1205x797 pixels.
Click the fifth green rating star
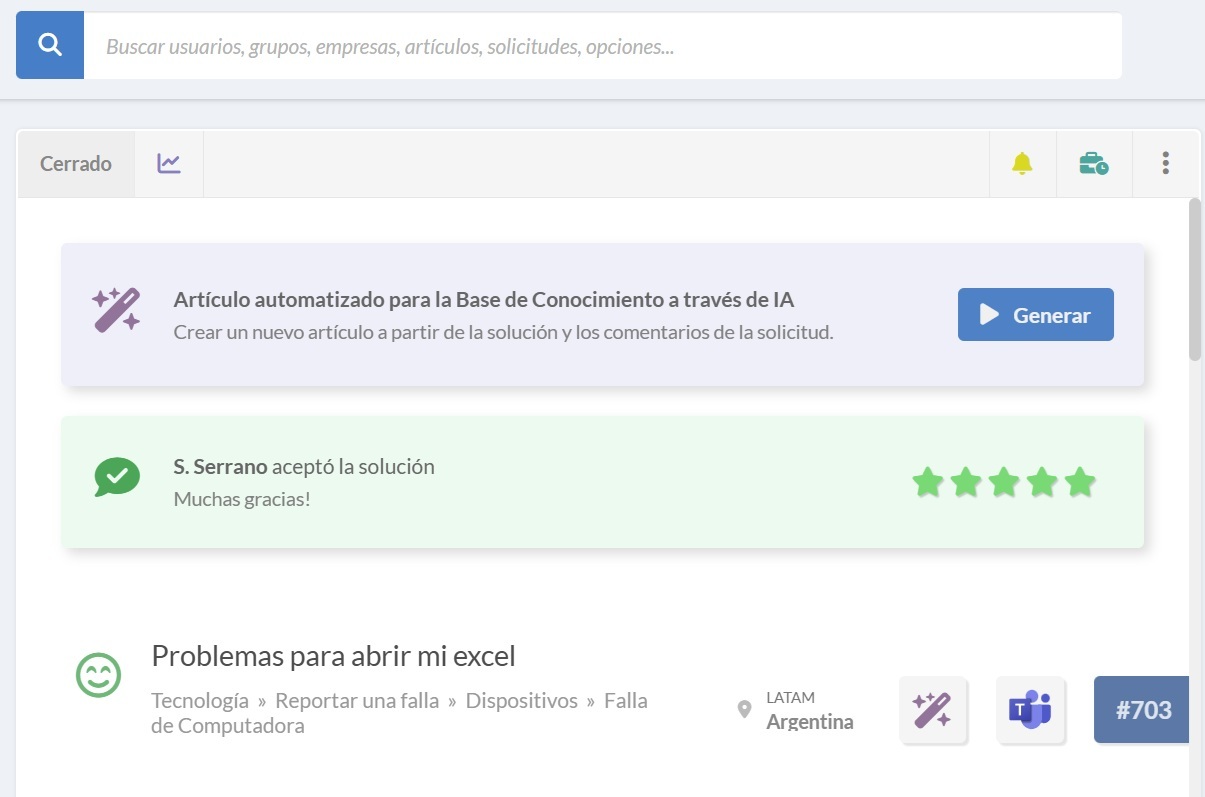[x=1080, y=482]
